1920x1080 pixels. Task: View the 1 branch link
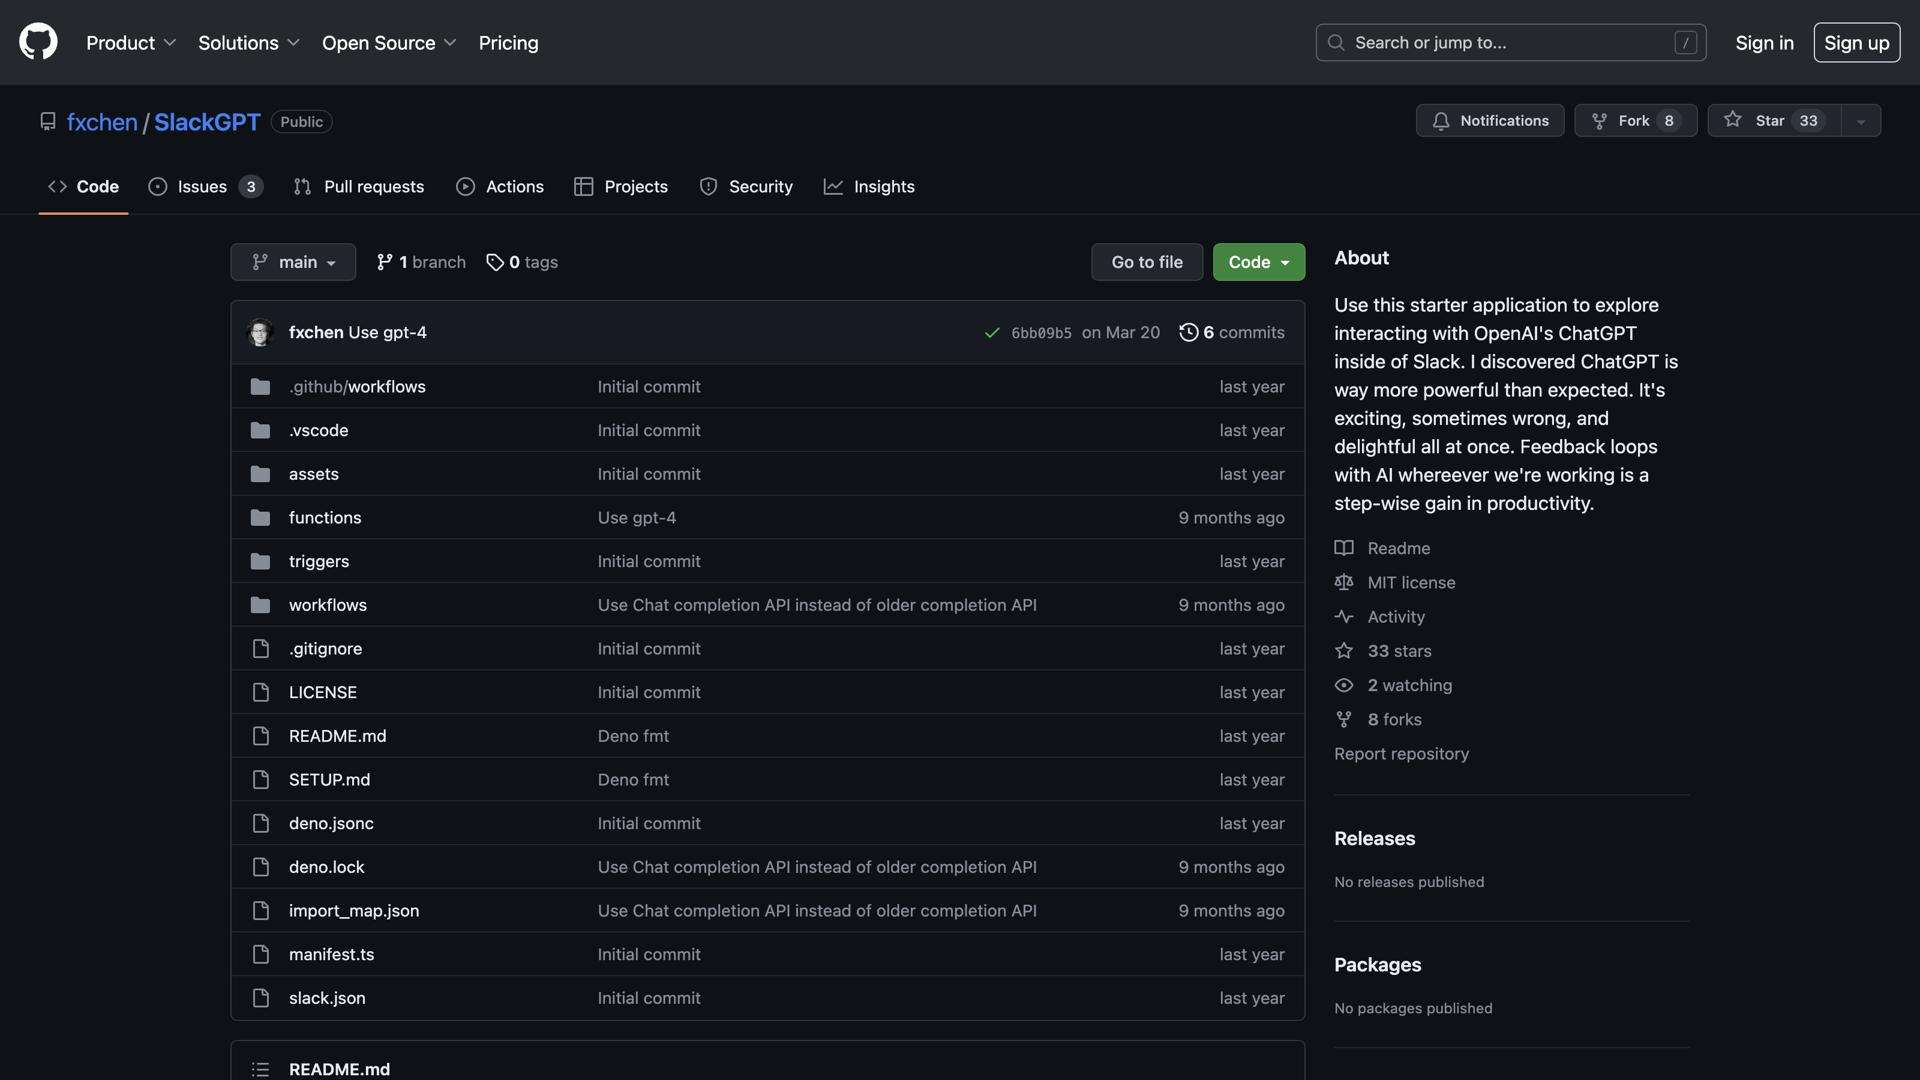point(421,262)
